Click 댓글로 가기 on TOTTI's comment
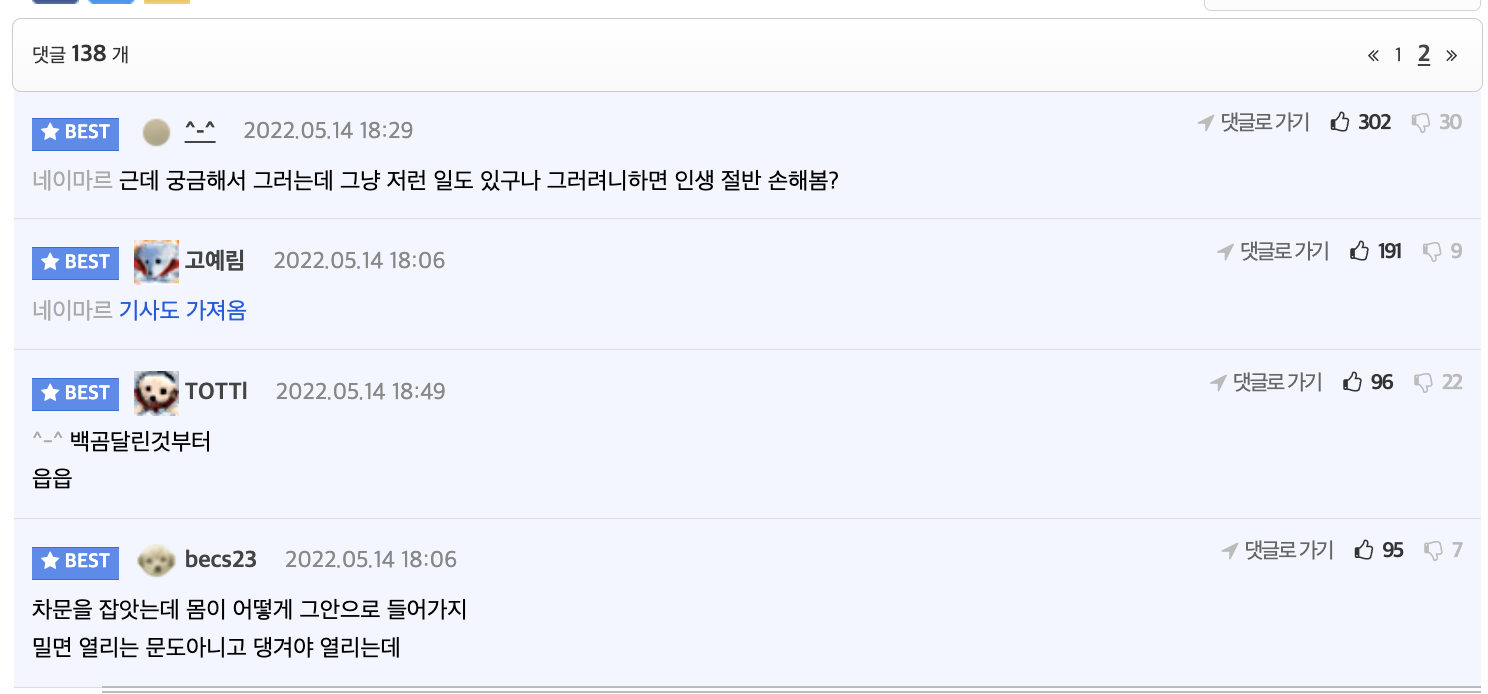Viewport: 1488px width, 694px height. 1267,382
